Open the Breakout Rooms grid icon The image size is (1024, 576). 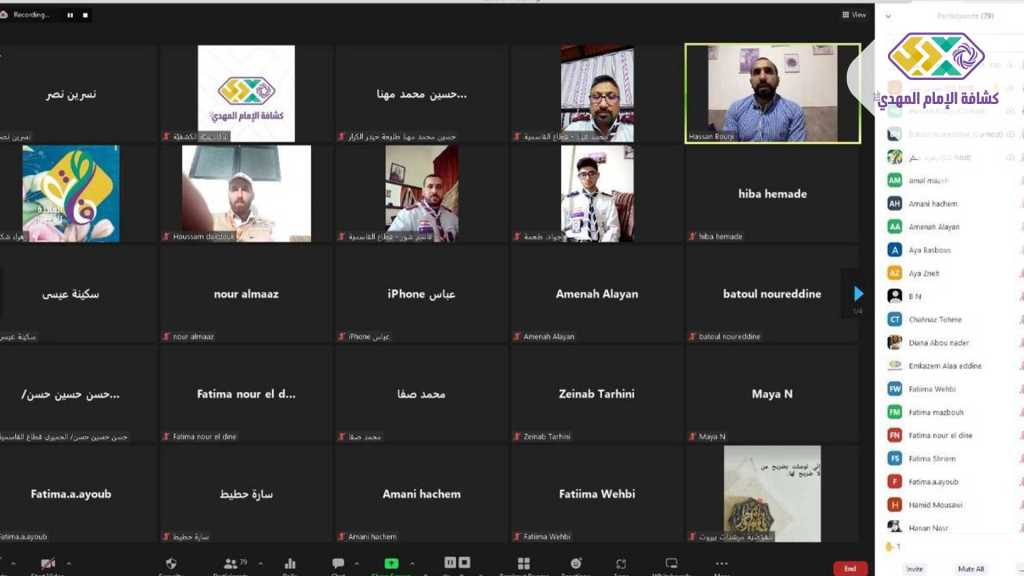pos(523,564)
